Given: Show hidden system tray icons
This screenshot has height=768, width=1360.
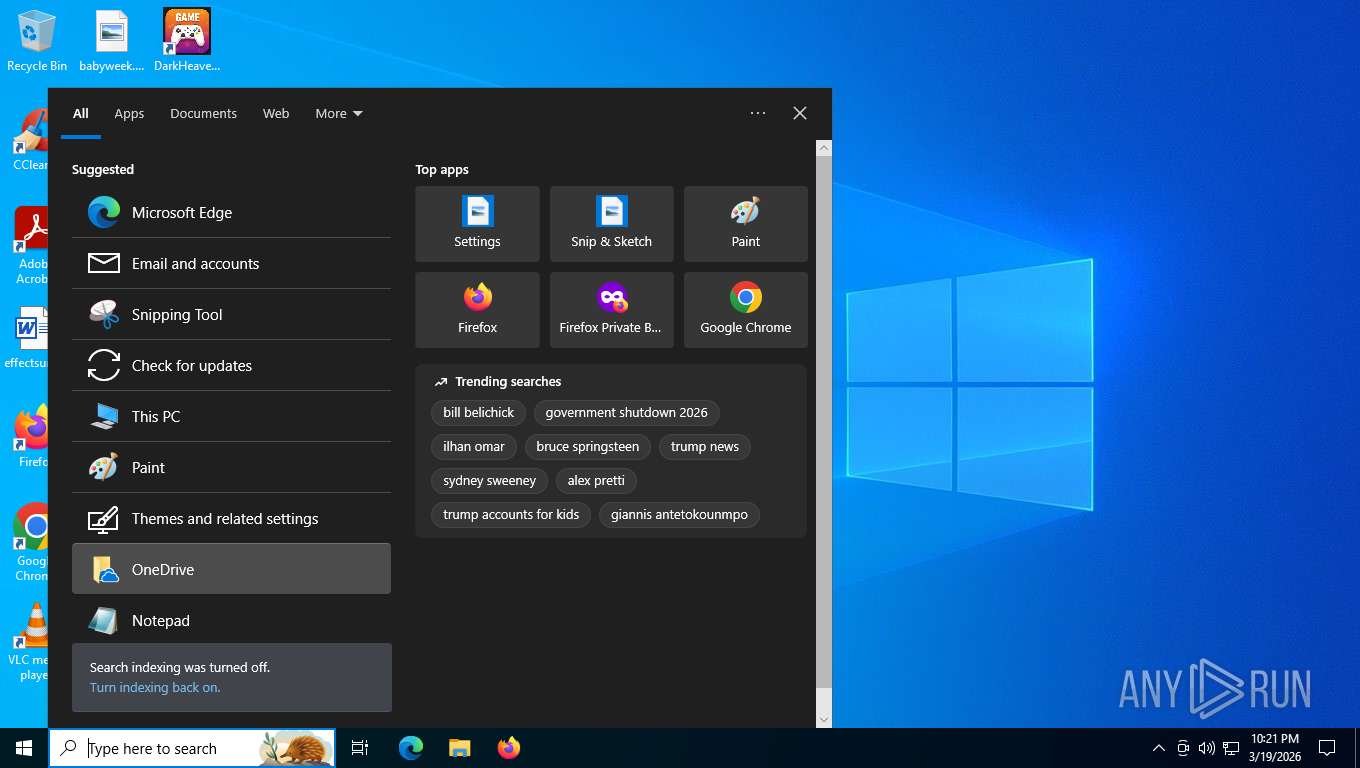Looking at the screenshot, I should [x=1159, y=748].
